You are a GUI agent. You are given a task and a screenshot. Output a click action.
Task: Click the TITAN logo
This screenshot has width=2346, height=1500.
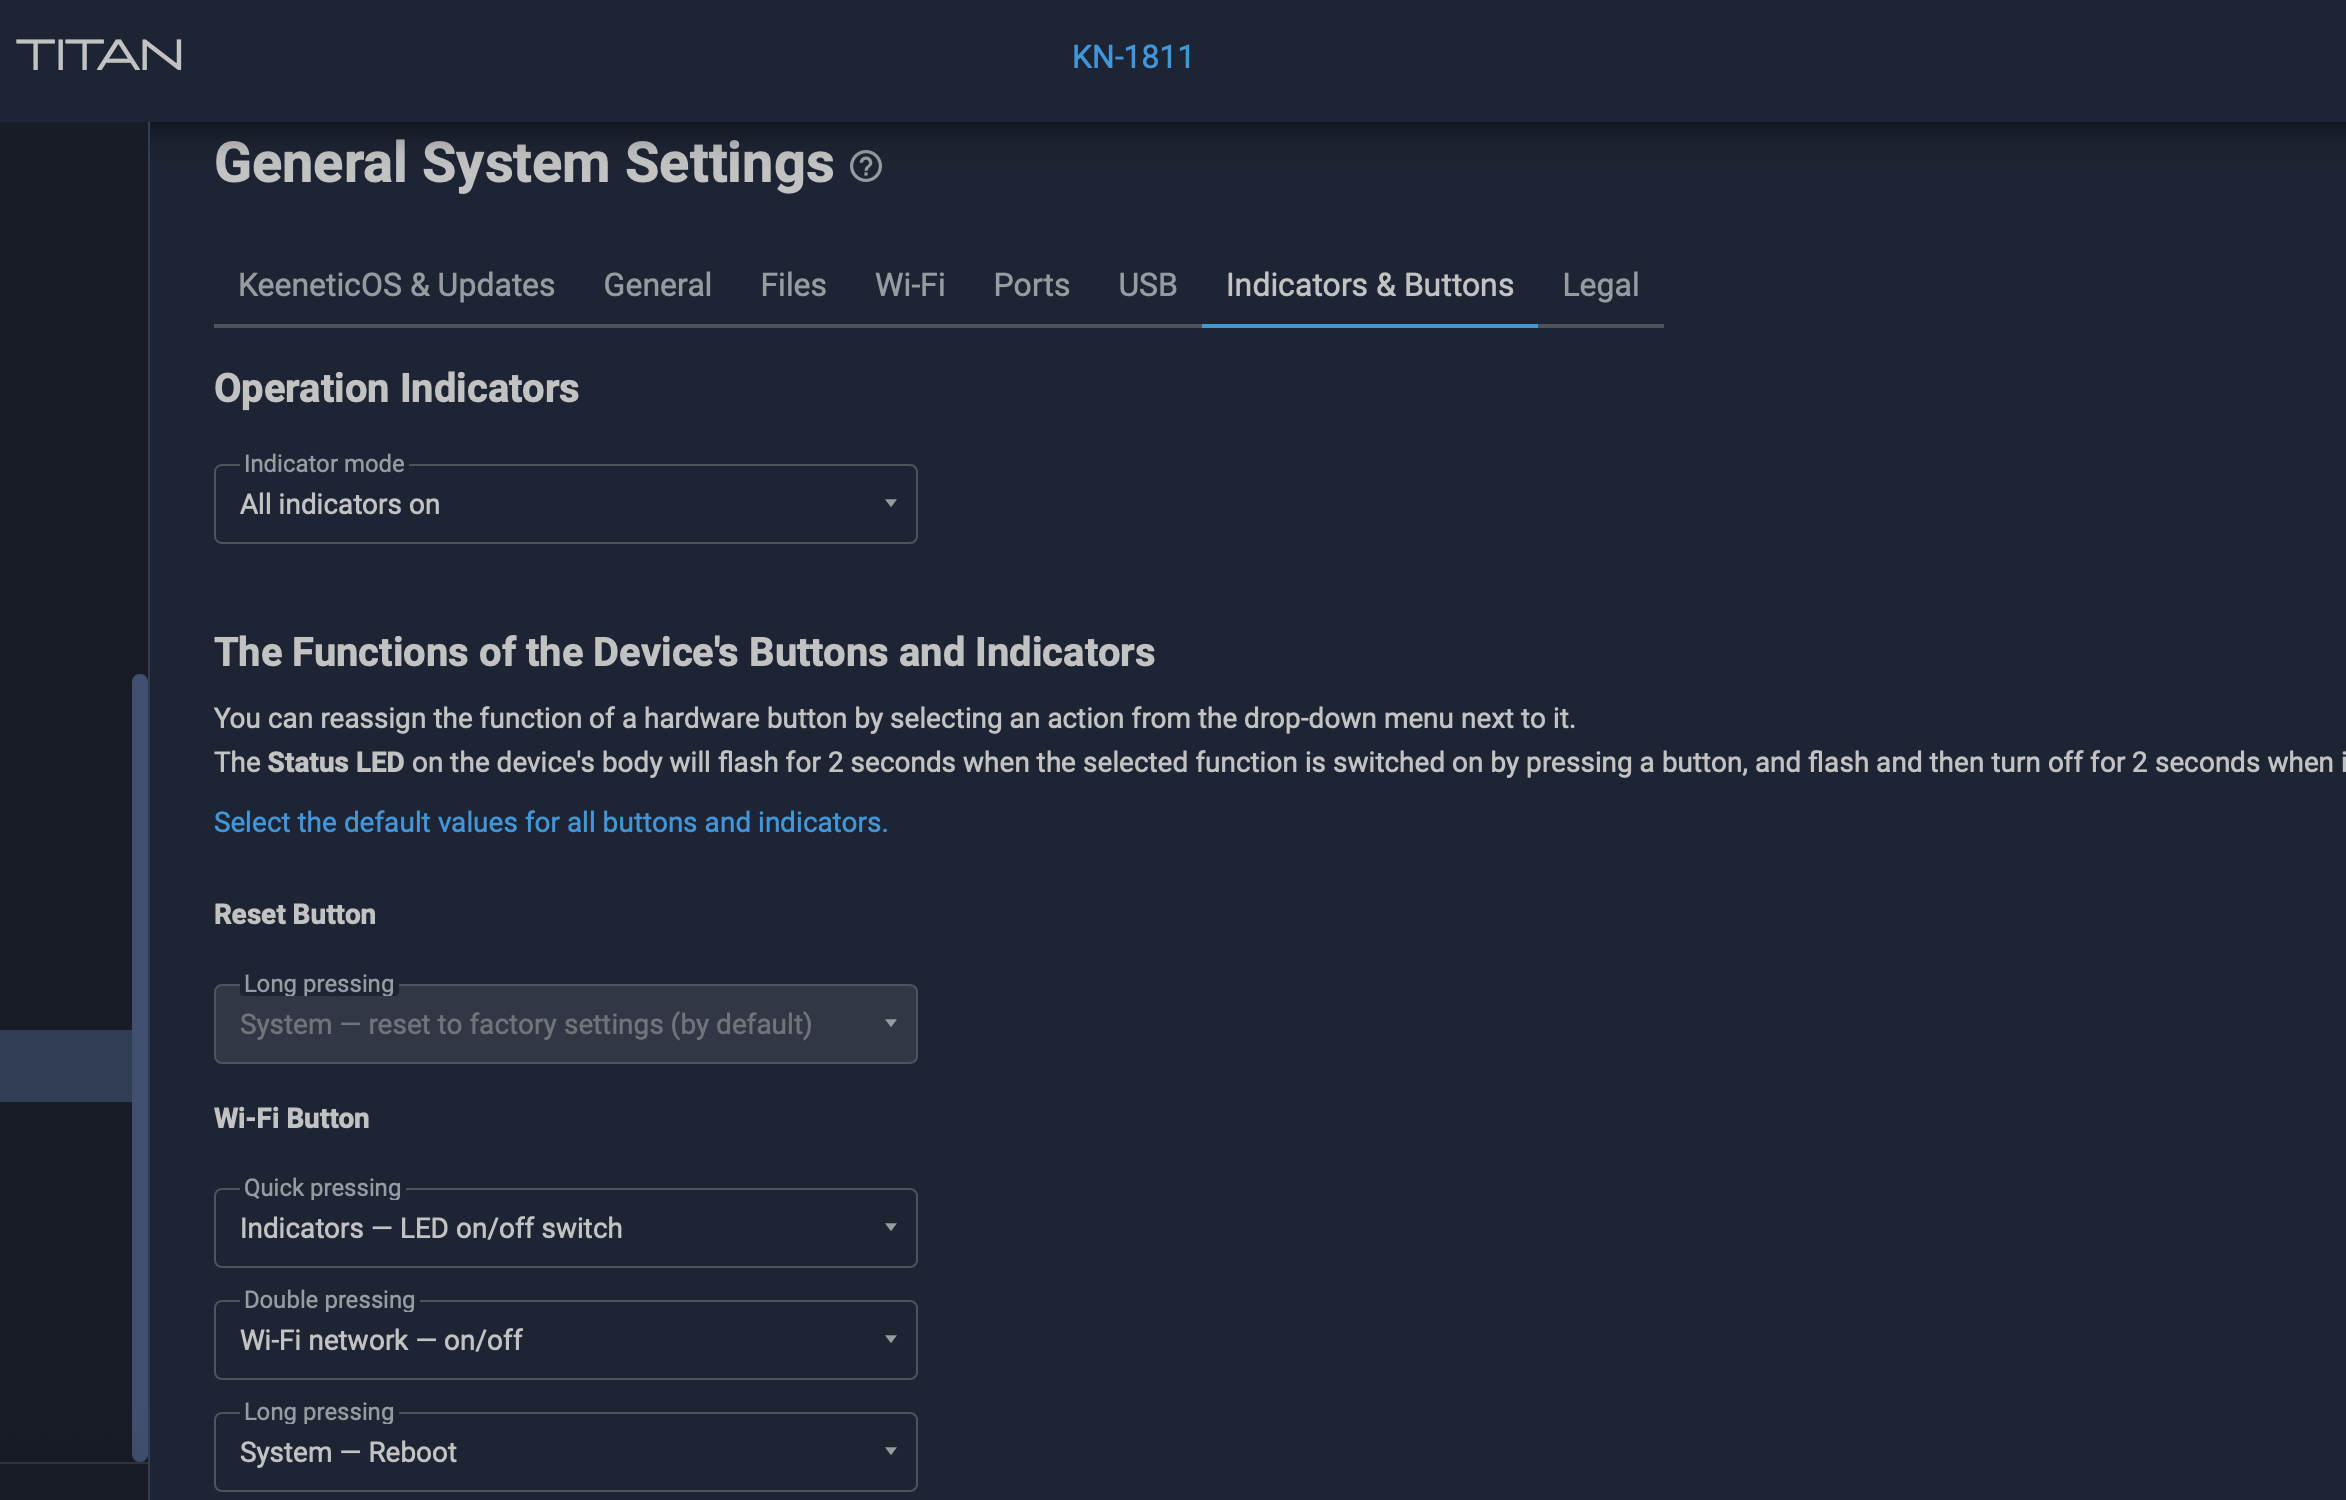click(x=99, y=55)
